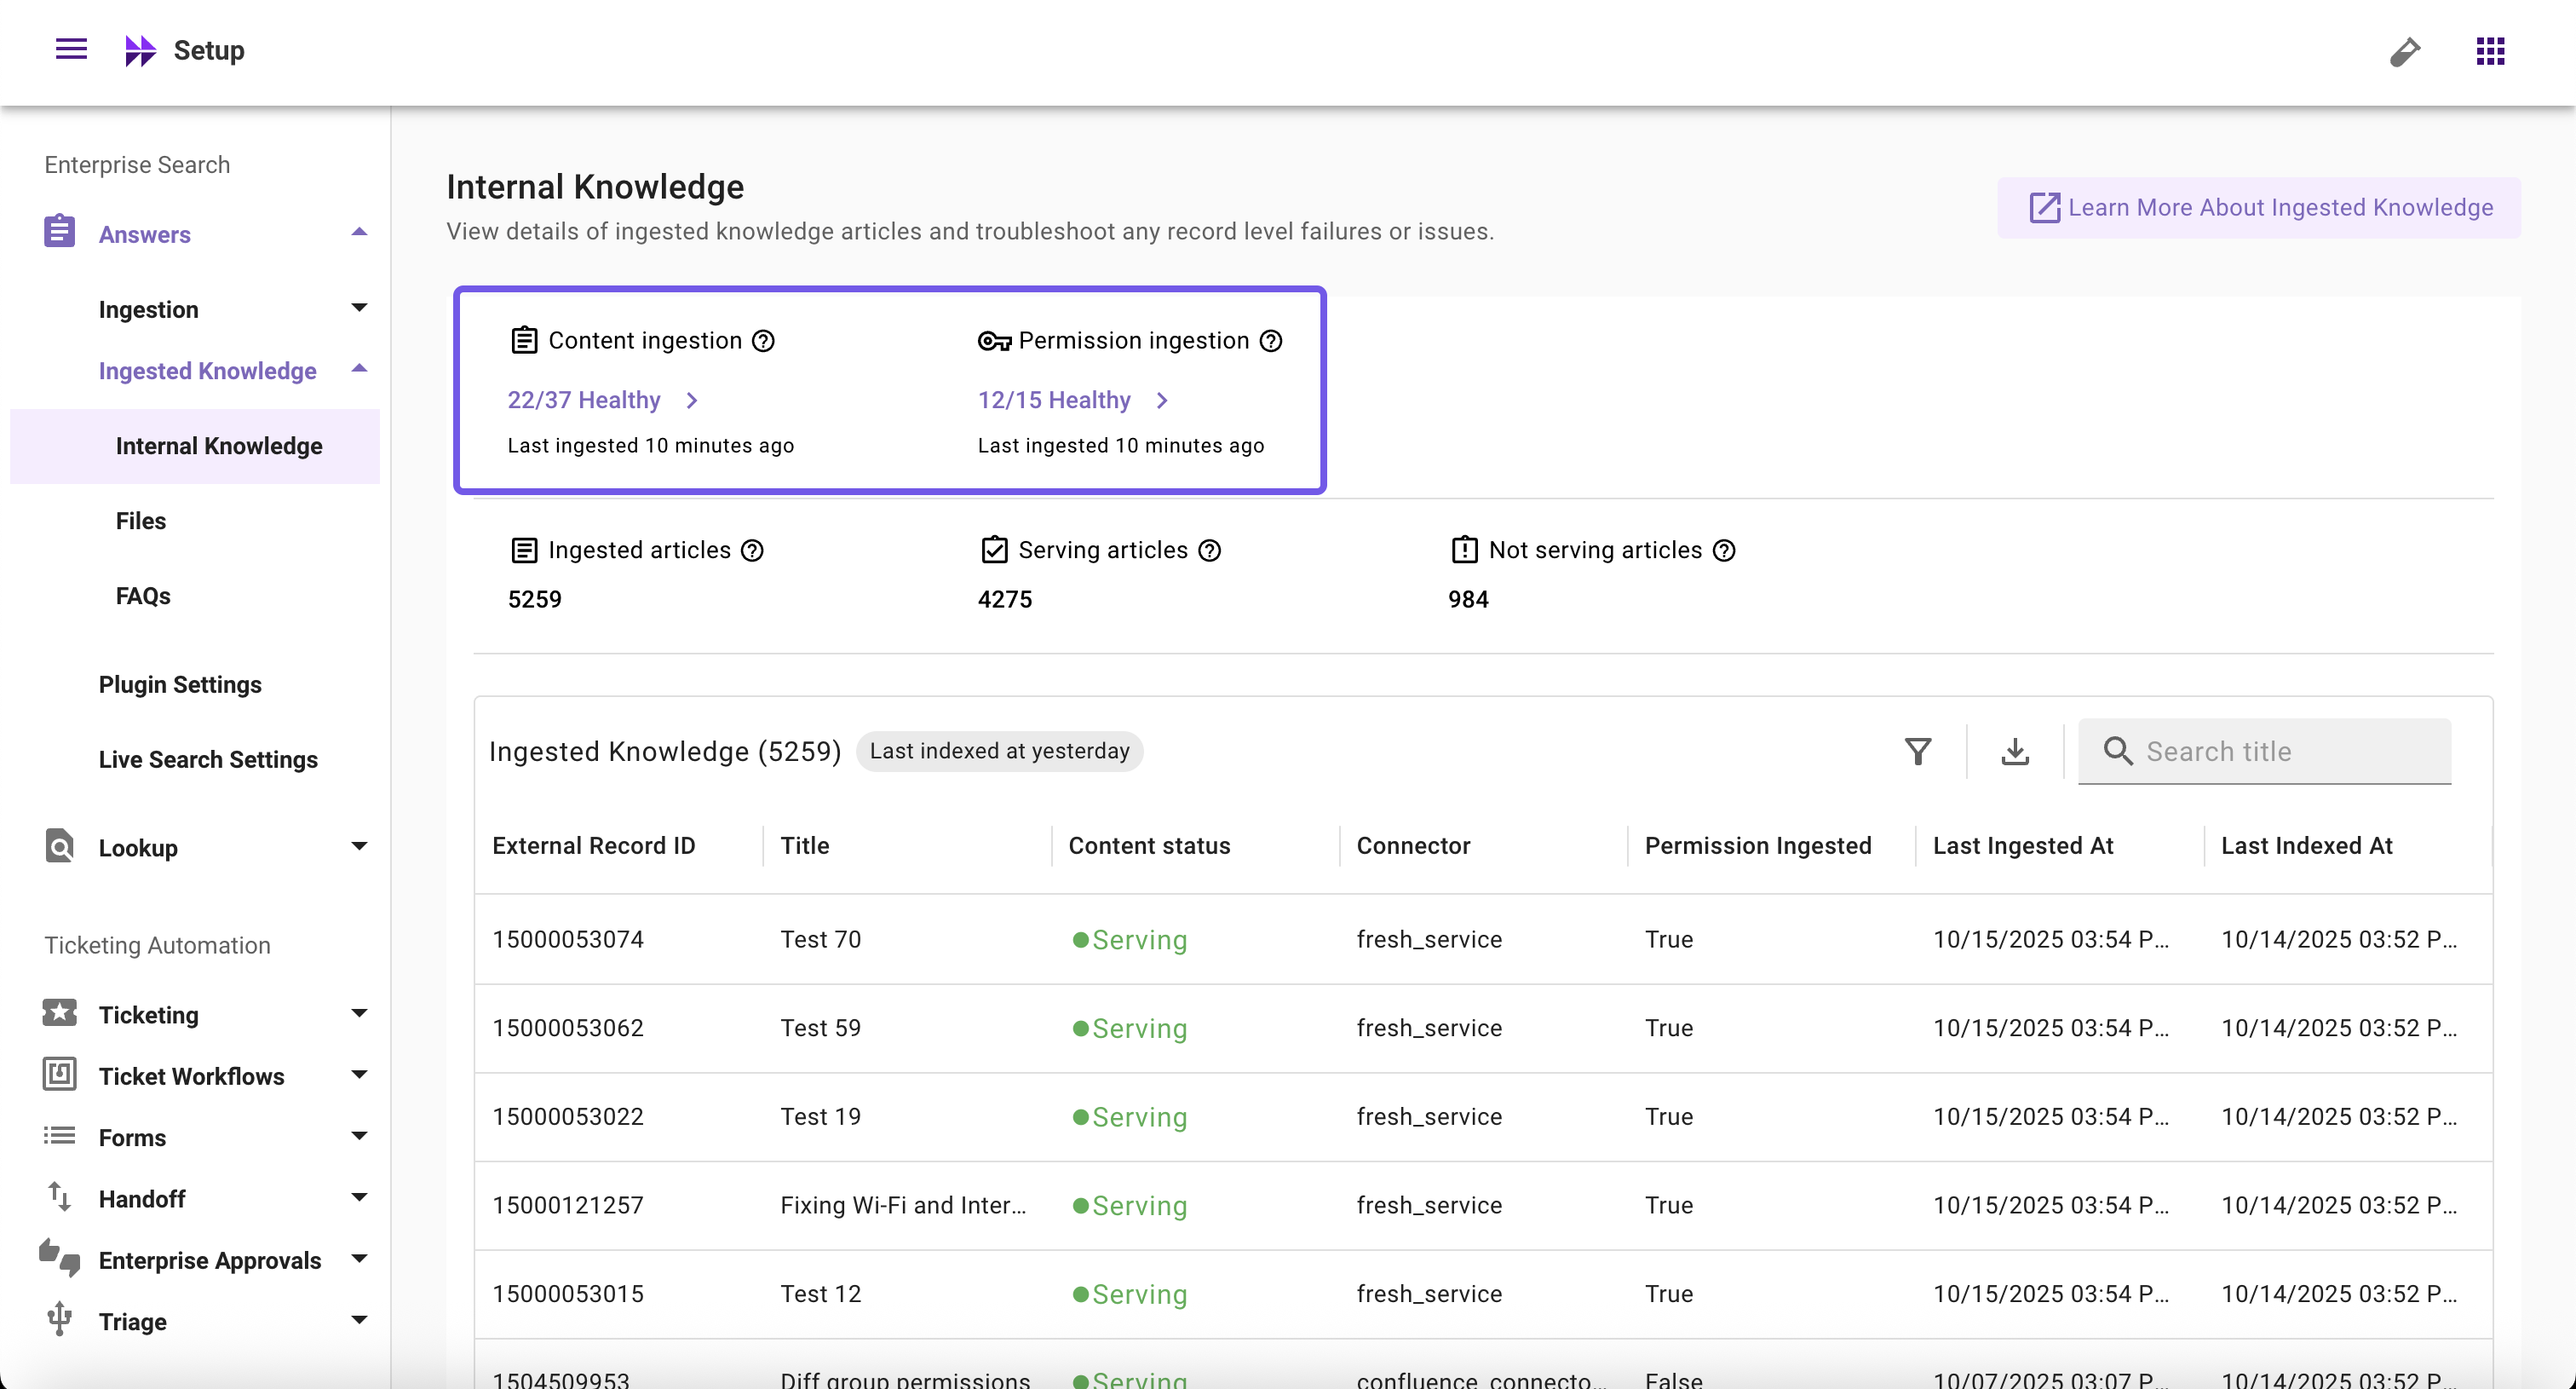Click the apps grid icon

click(2490, 50)
